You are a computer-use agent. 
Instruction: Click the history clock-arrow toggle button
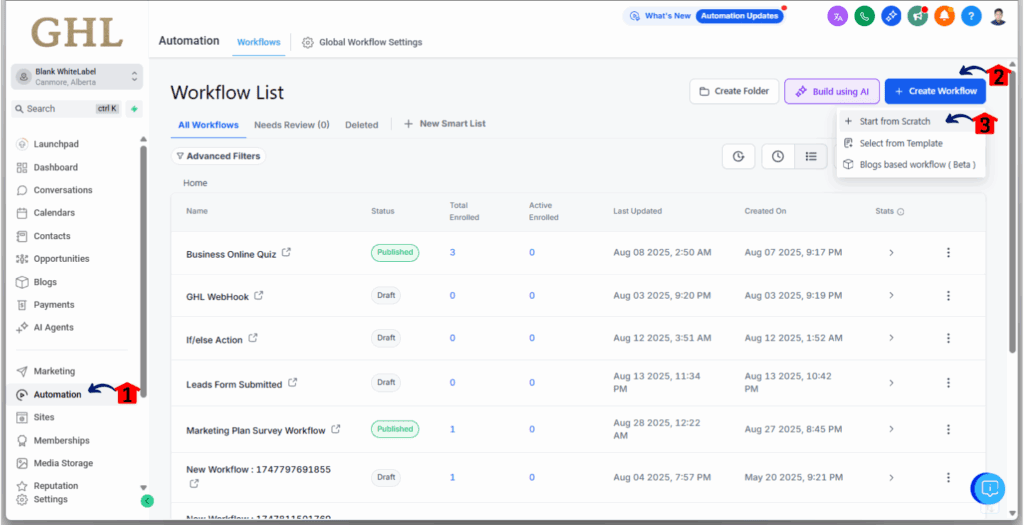coord(738,157)
